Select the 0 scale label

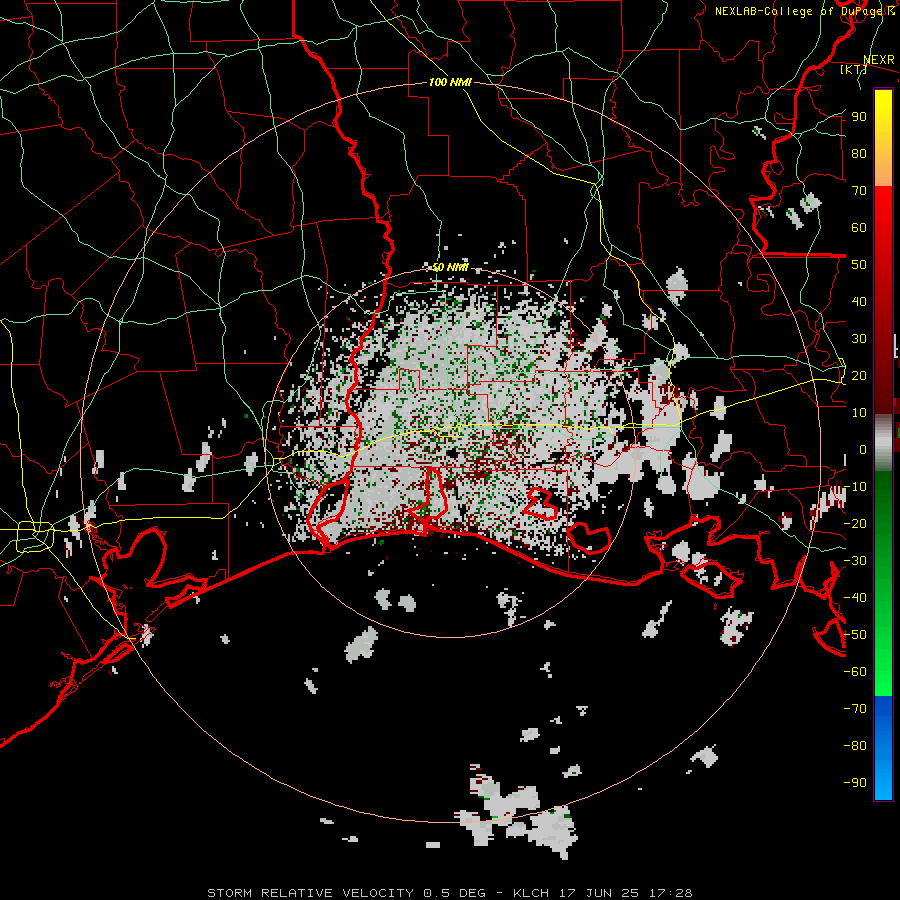coord(863,450)
